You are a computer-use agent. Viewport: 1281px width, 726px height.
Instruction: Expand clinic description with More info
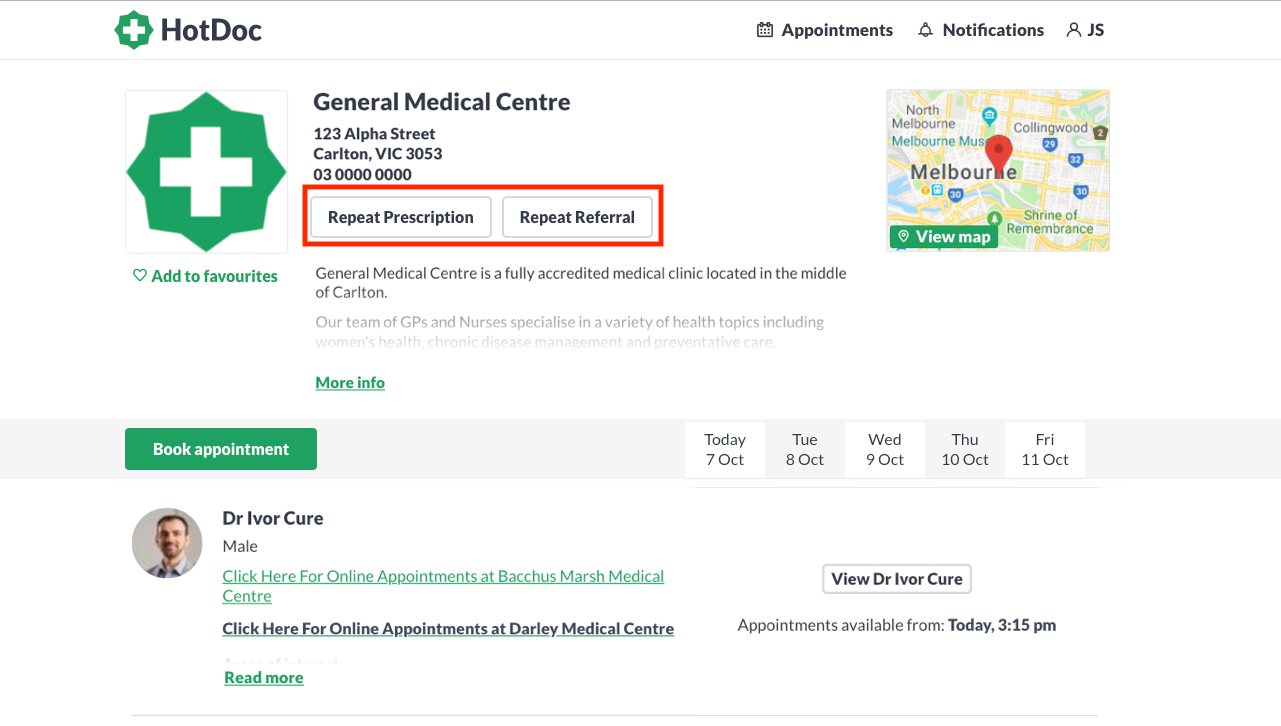coord(350,383)
